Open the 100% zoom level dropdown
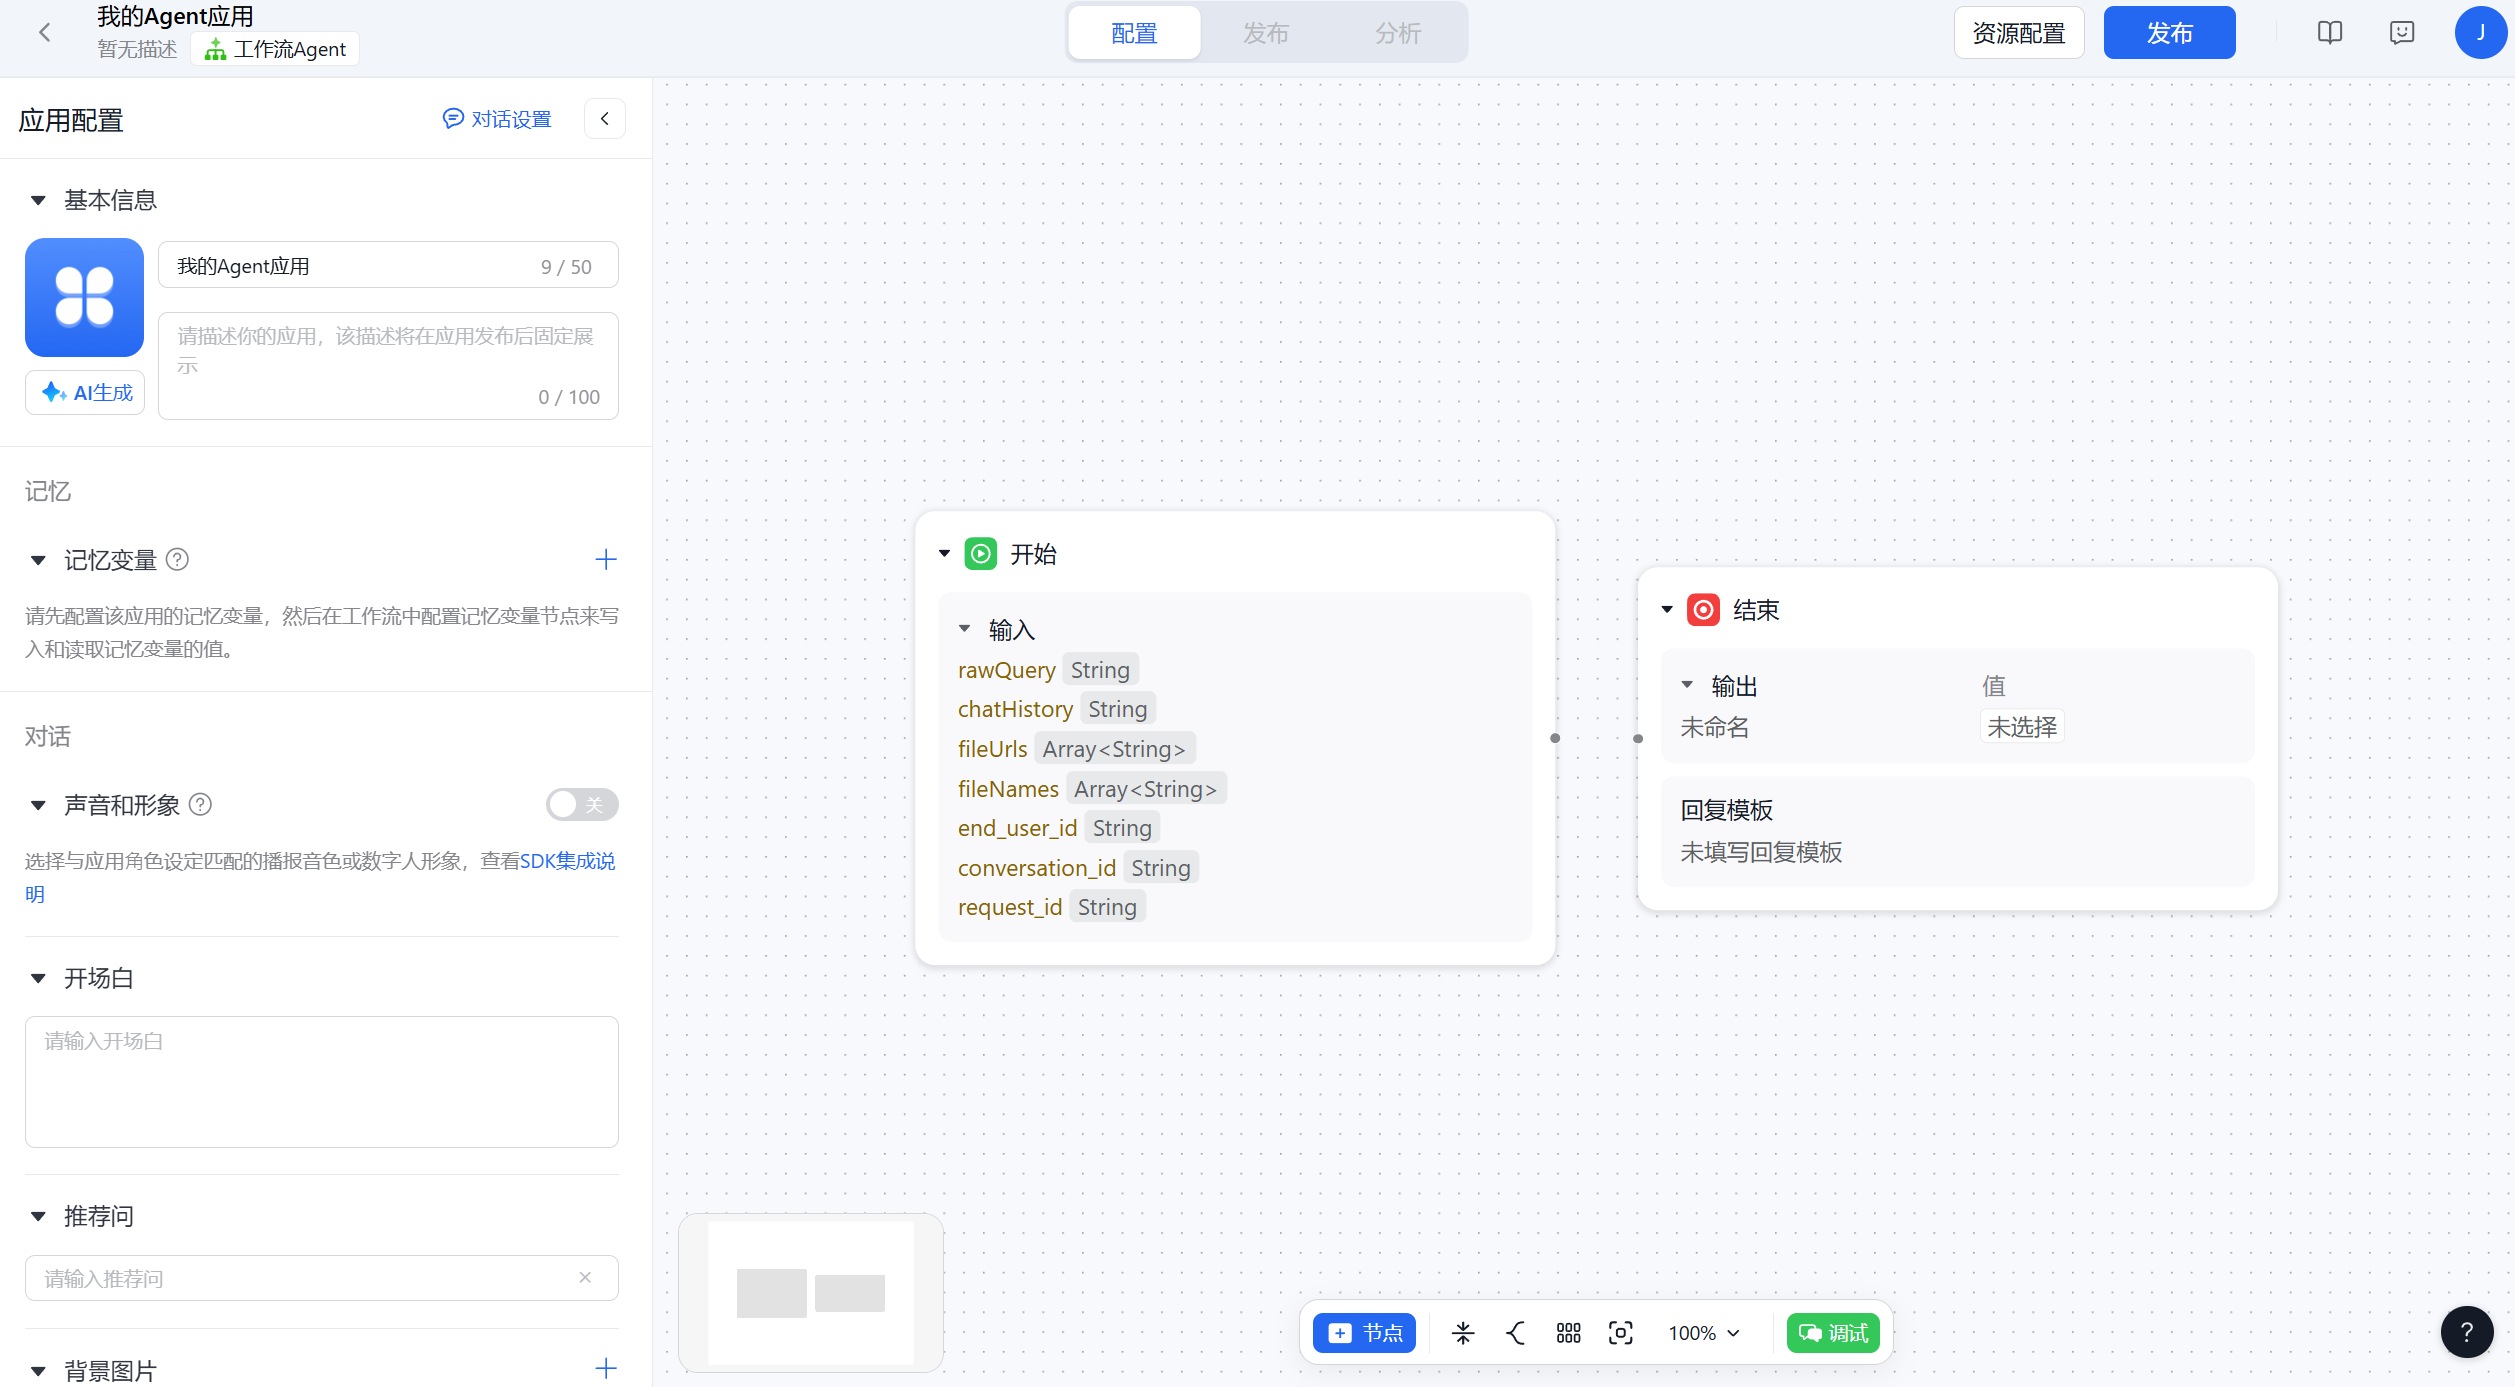 (1704, 1333)
